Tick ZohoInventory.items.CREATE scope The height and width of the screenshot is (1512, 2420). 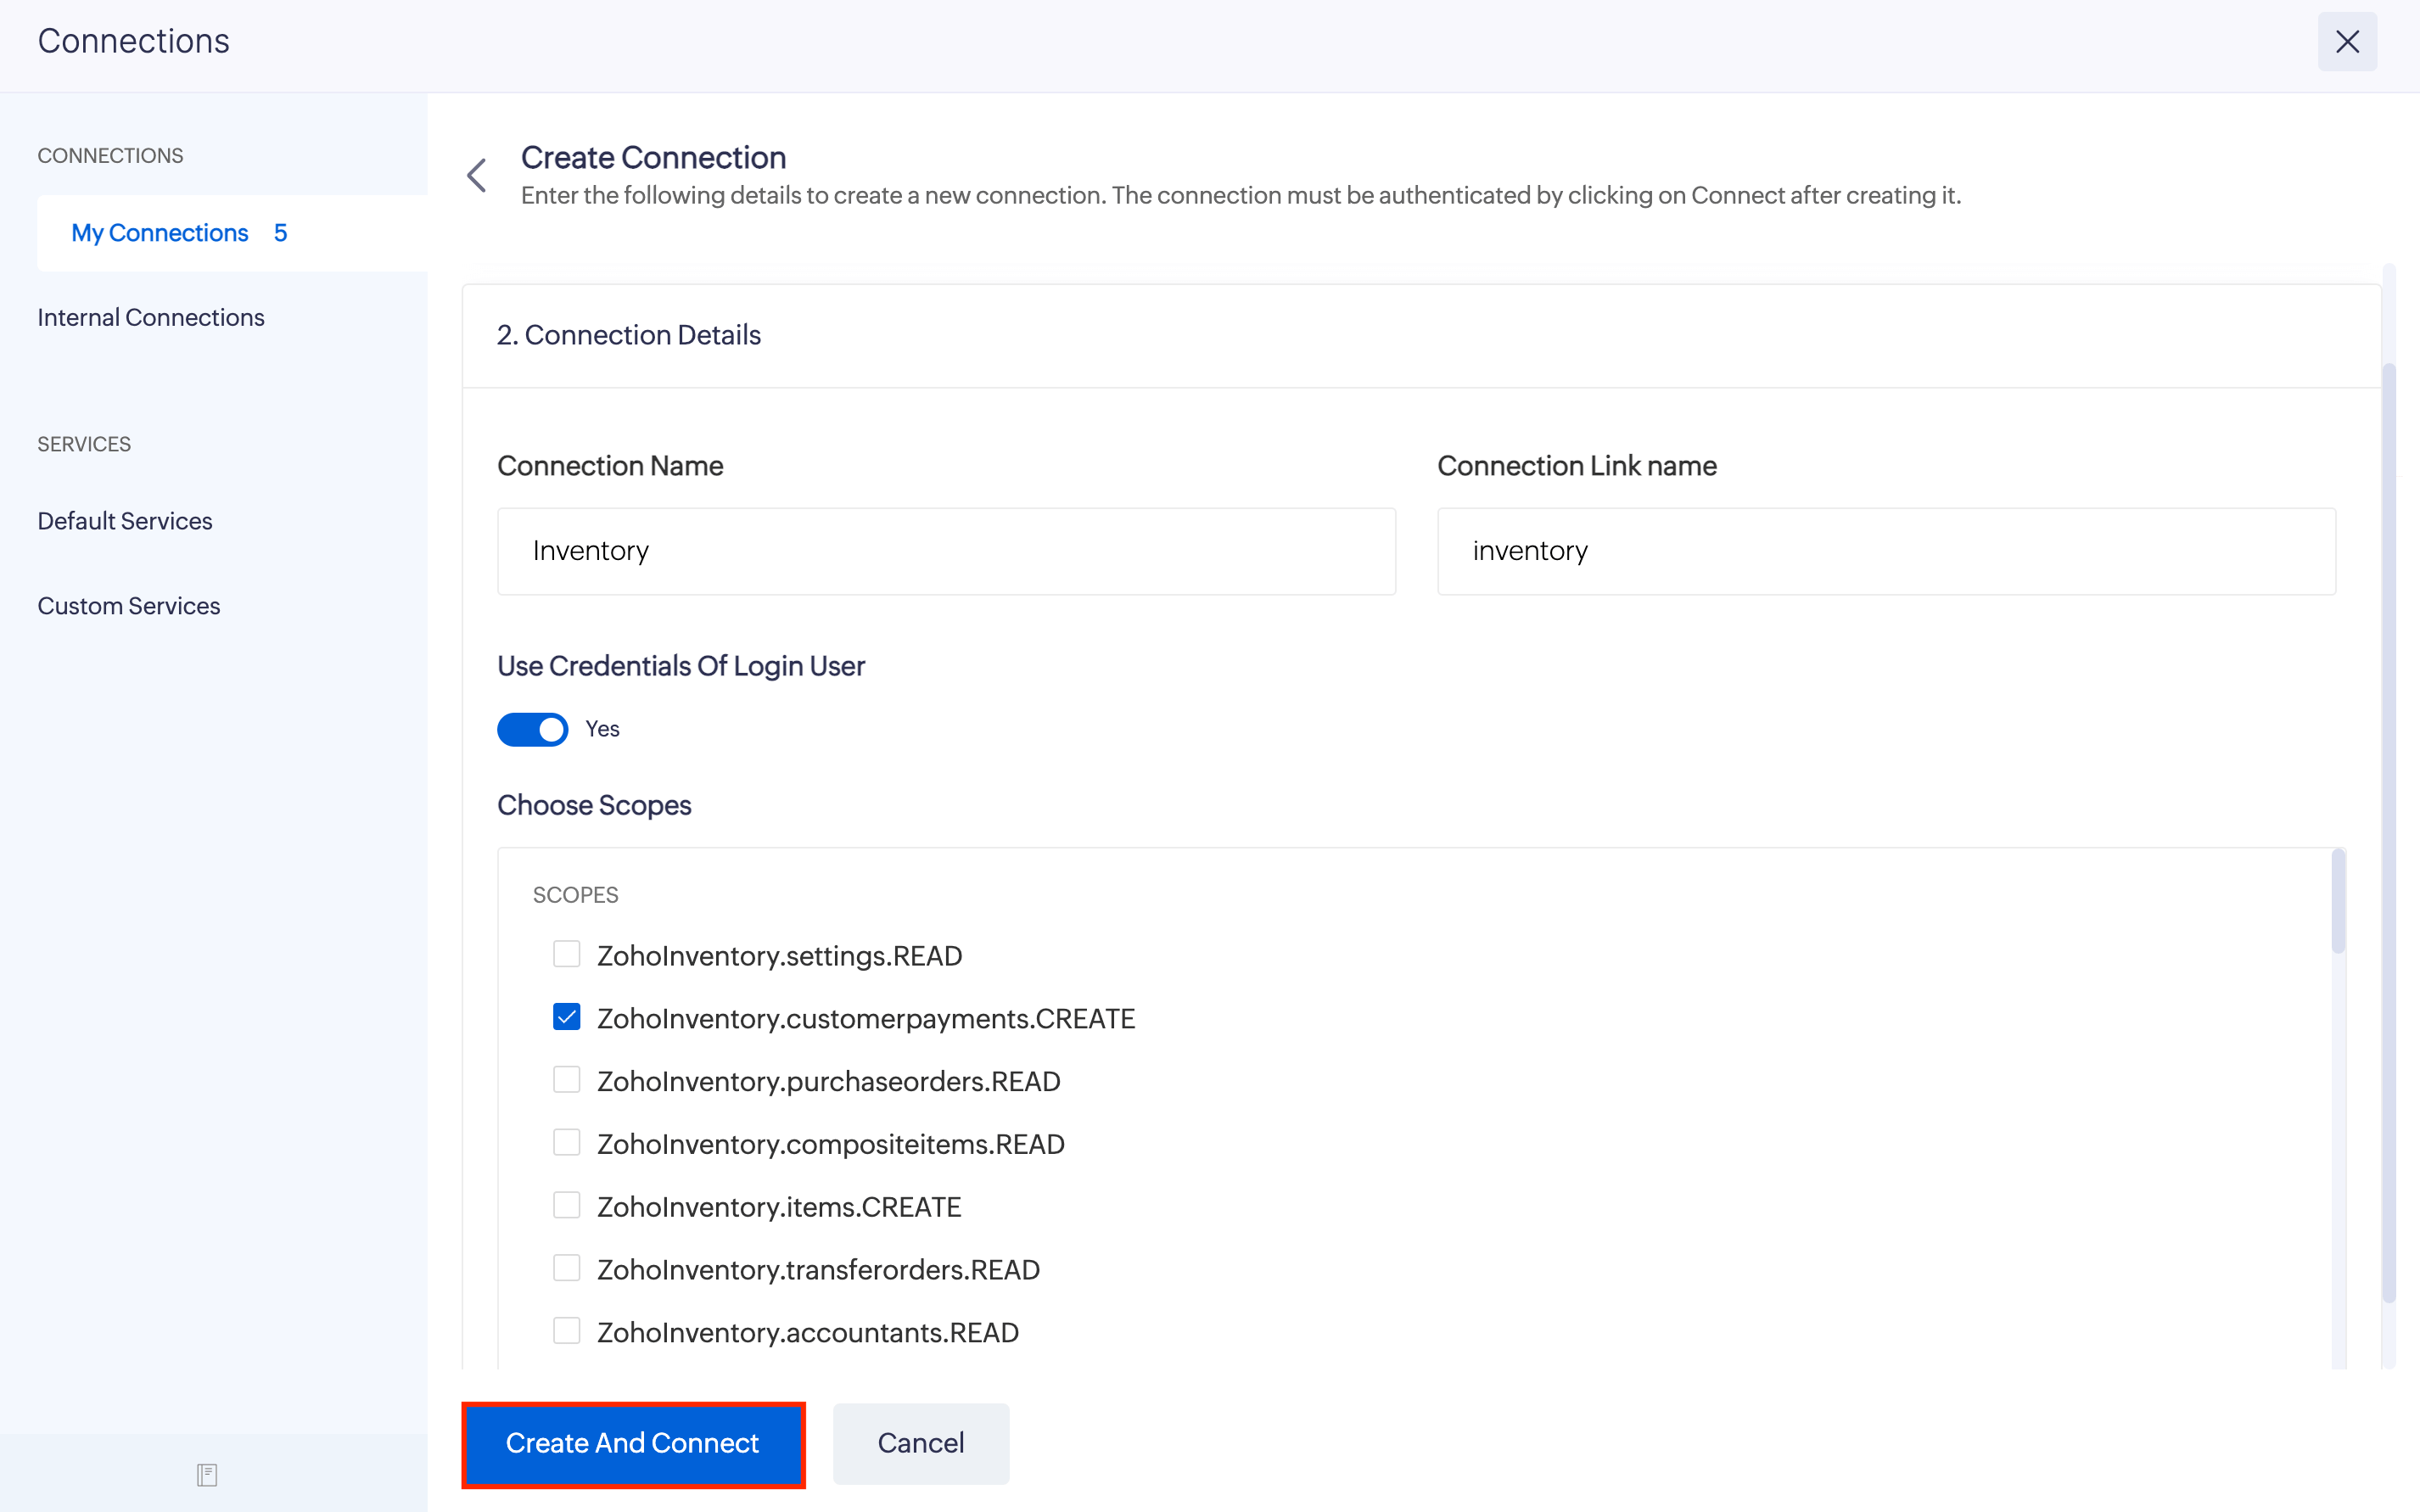567,1206
